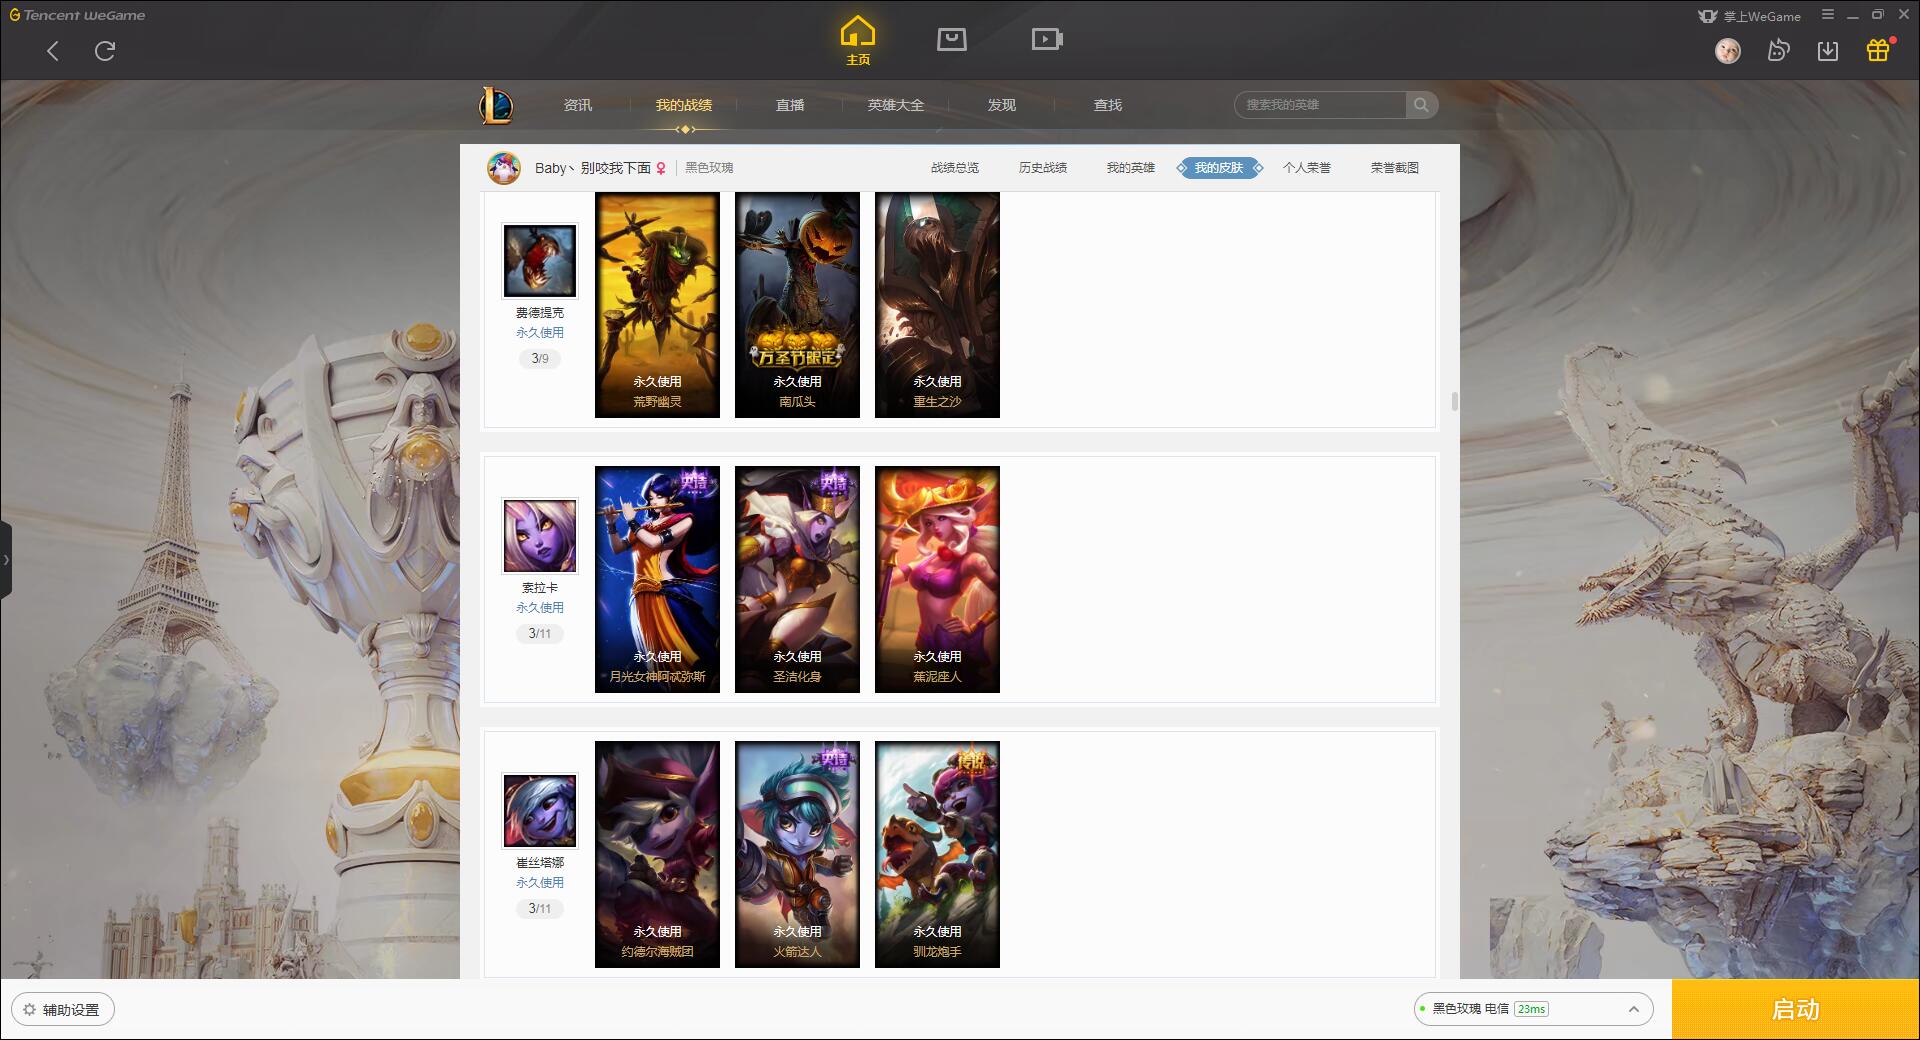The width and height of the screenshot is (1920, 1040).
Task: Open the 圣洁化身 skin card
Action: (x=797, y=579)
